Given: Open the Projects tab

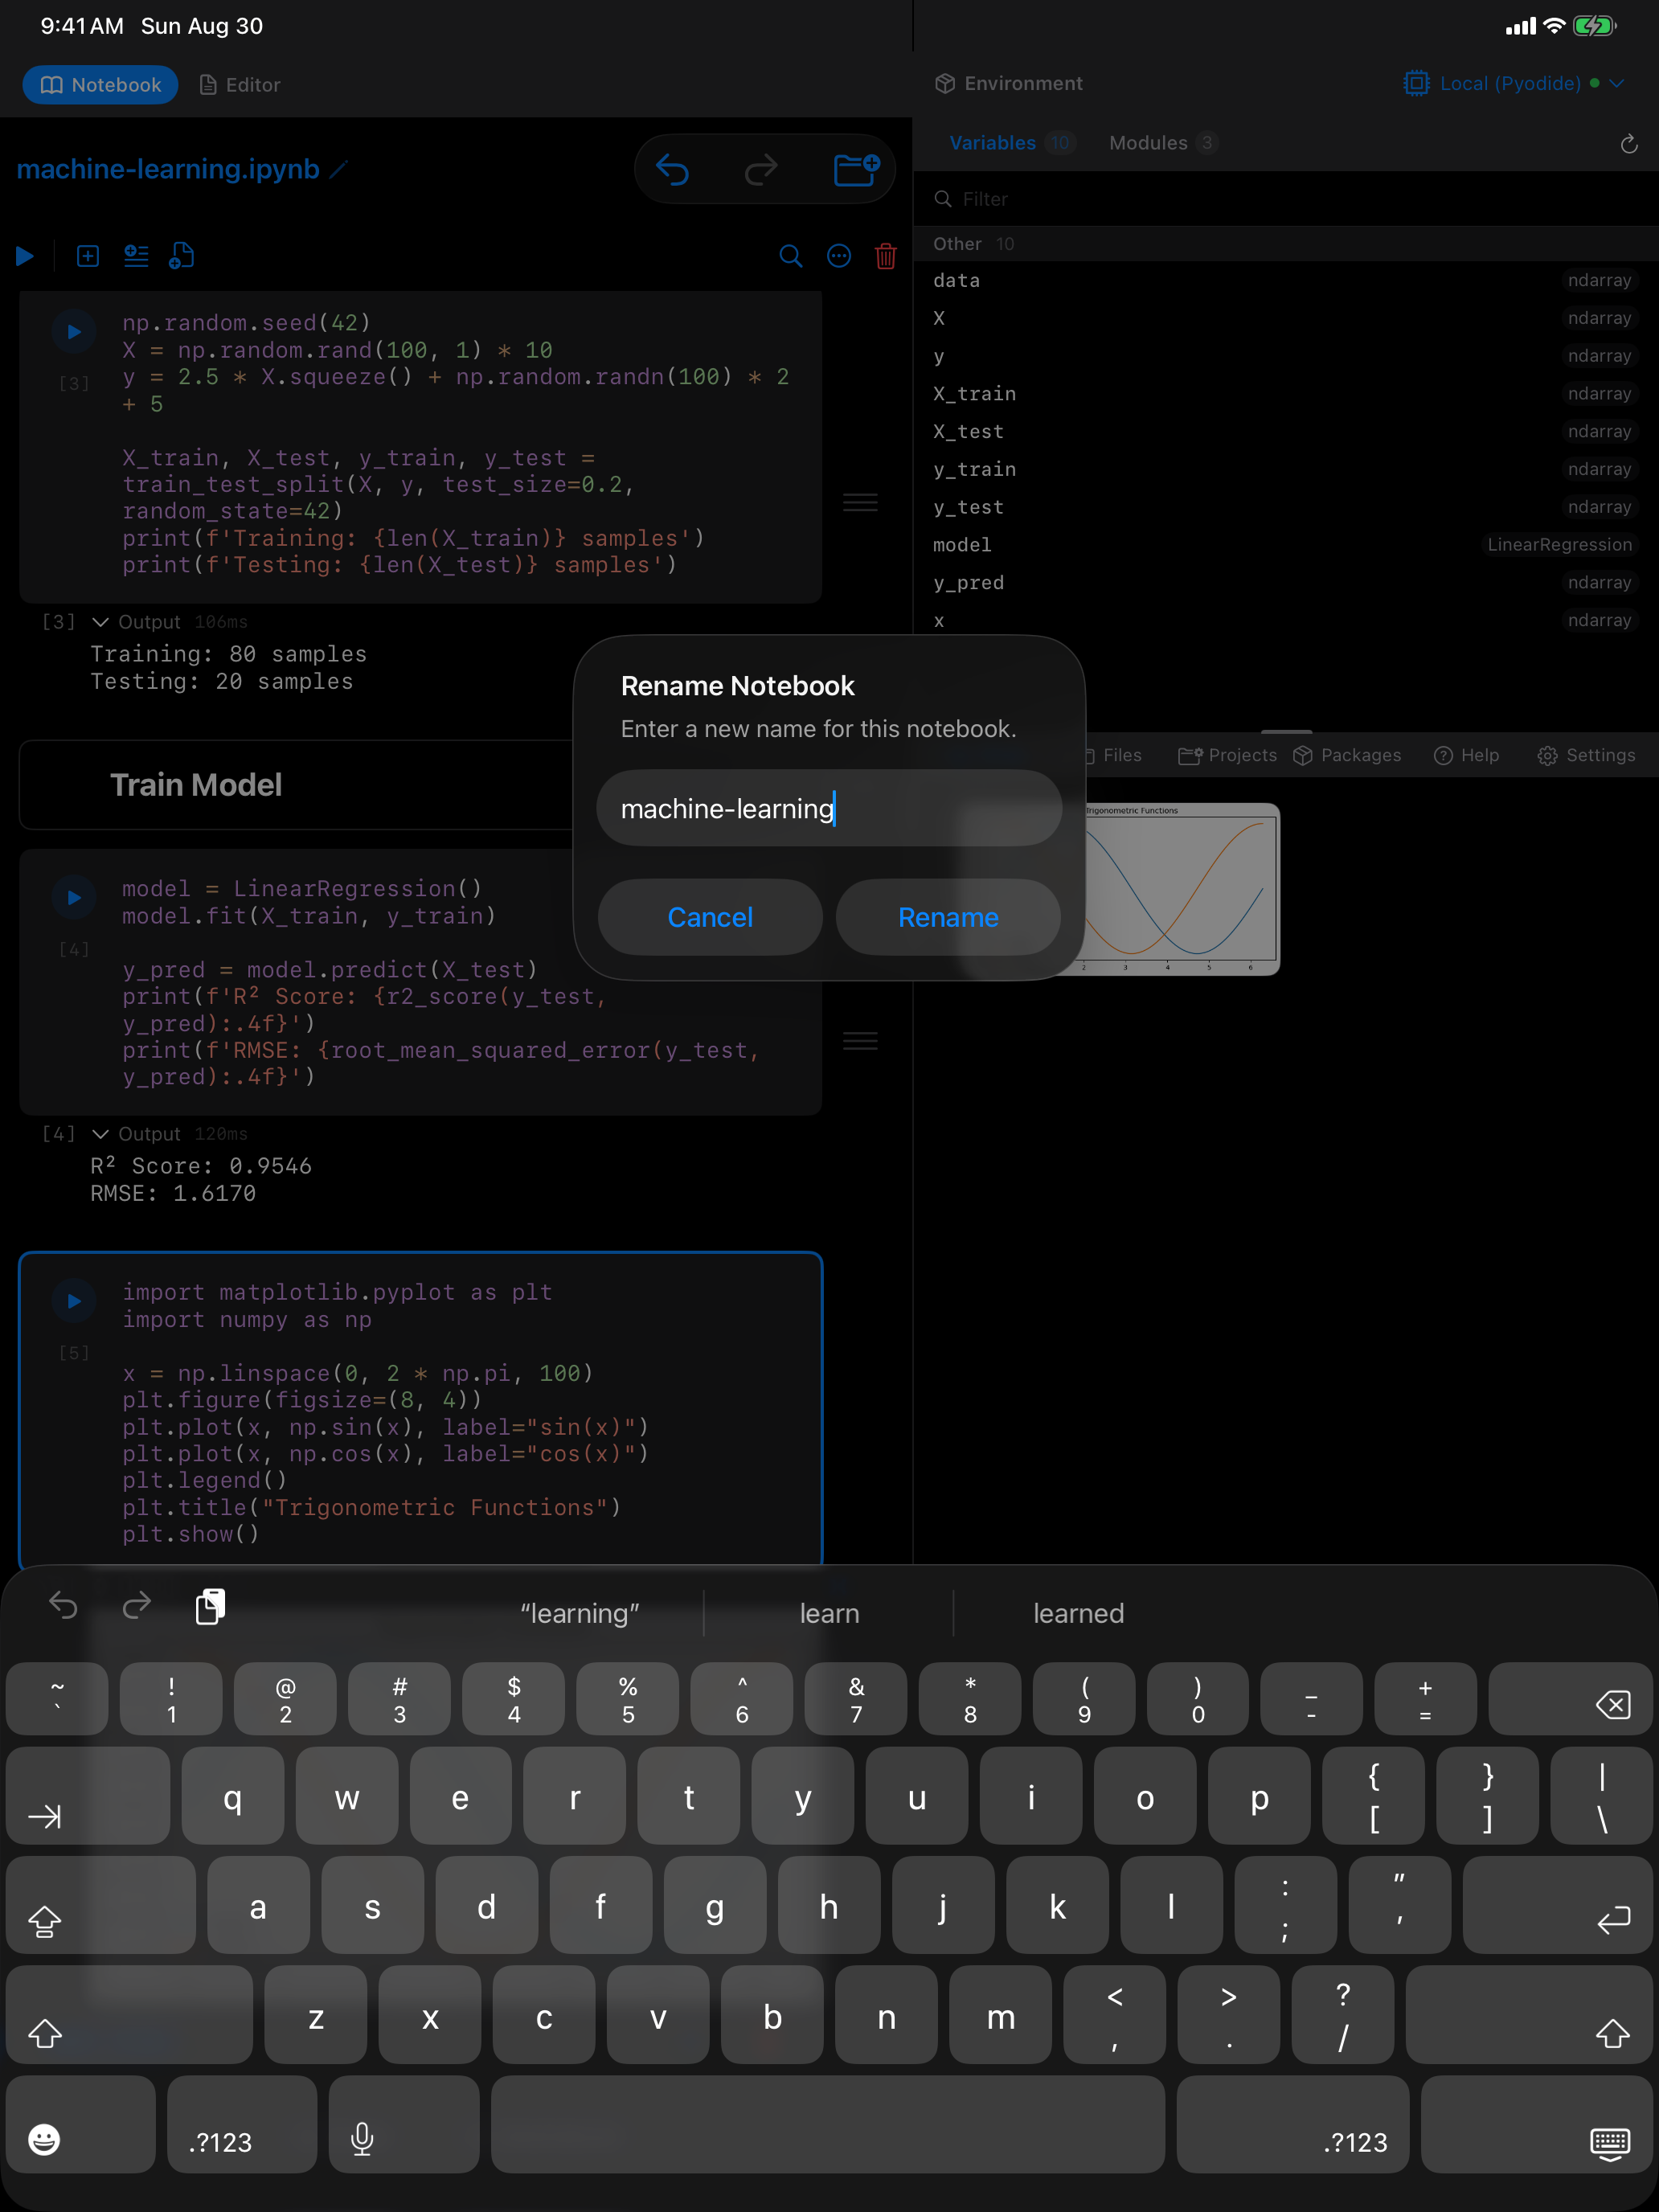Looking at the screenshot, I should pos(1228,756).
